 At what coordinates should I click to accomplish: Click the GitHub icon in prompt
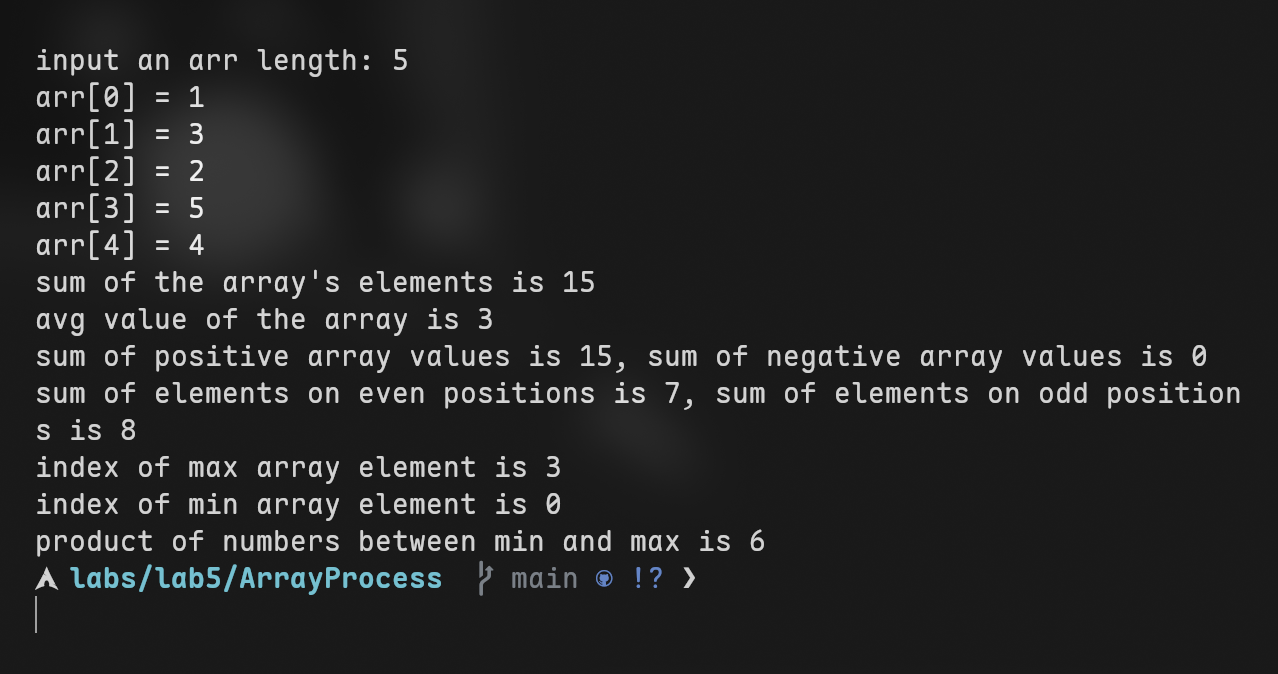click(x=604, y=579)
